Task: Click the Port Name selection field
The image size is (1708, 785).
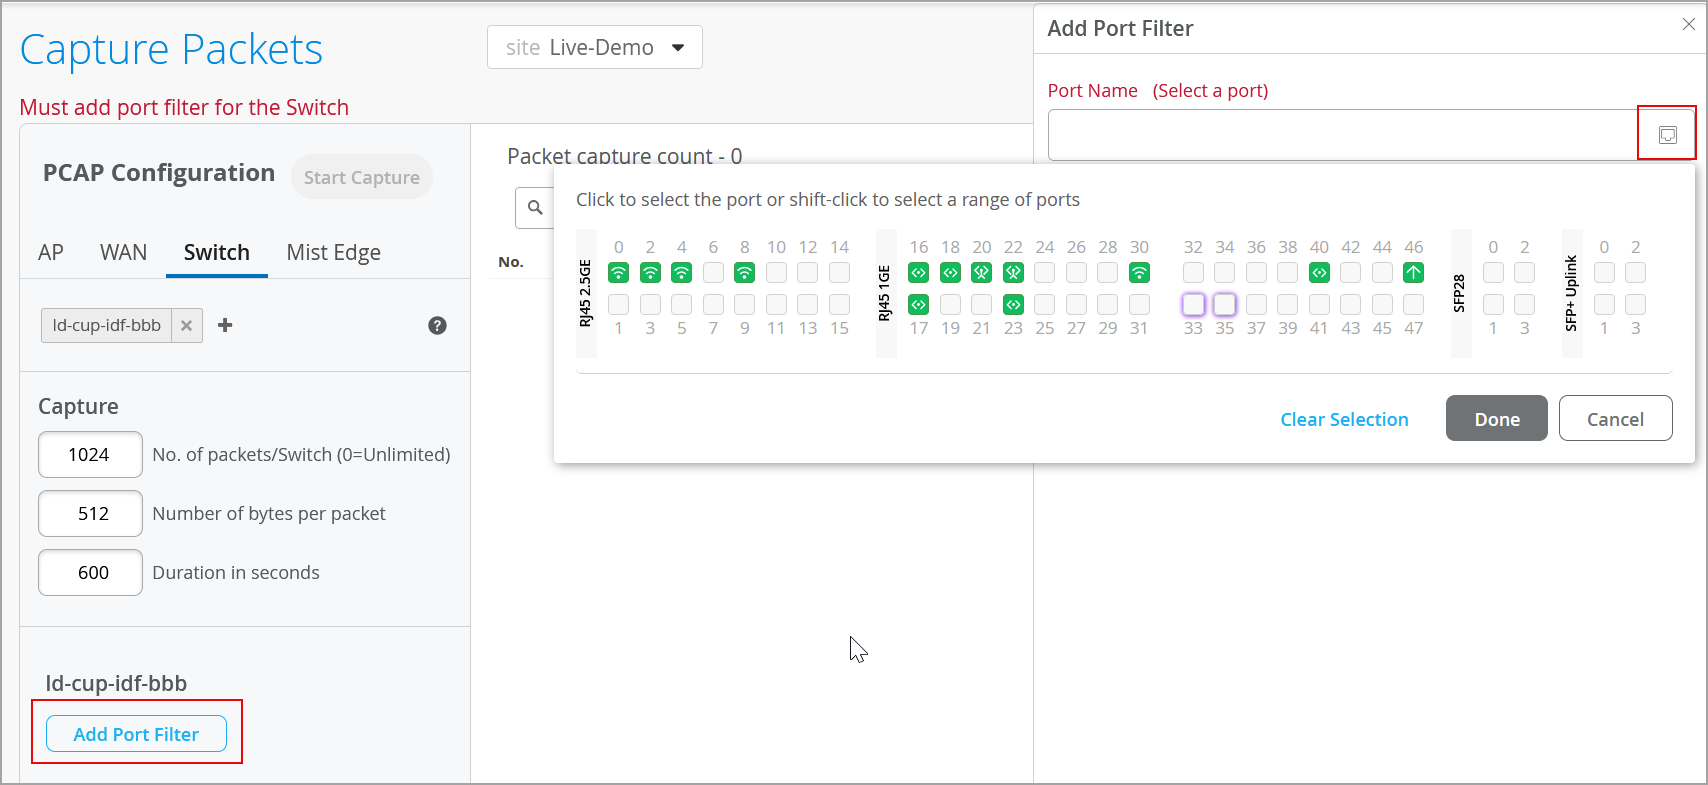Action: (x=1342, y=135)
